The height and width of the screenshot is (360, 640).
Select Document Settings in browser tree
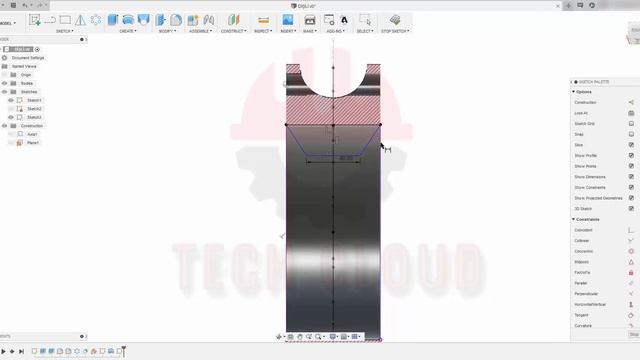point(28,58)
